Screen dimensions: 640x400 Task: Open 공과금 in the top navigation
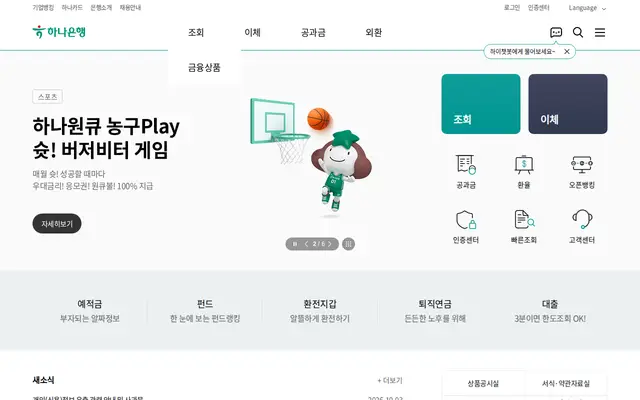[x=313, y=33]
